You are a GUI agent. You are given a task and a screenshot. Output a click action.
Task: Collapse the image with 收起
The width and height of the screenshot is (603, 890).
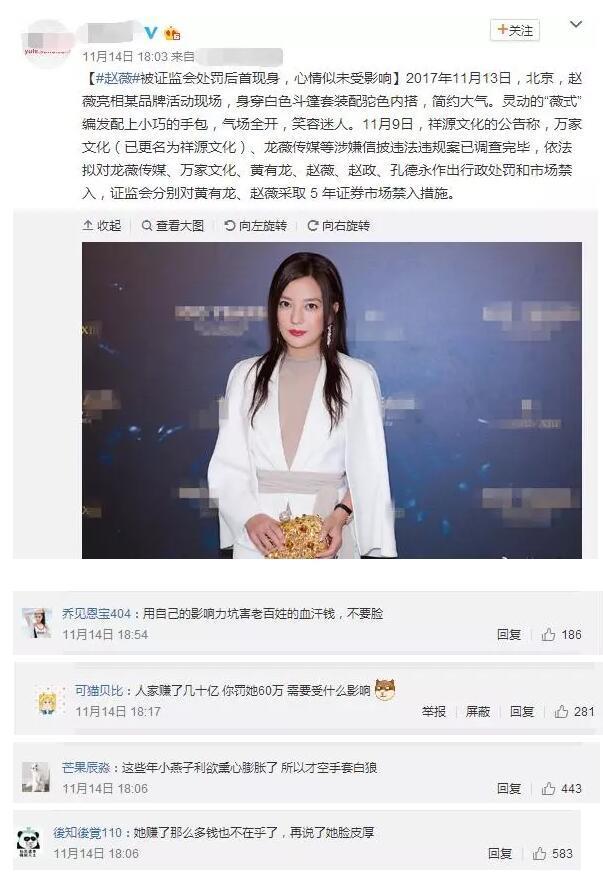102,226
